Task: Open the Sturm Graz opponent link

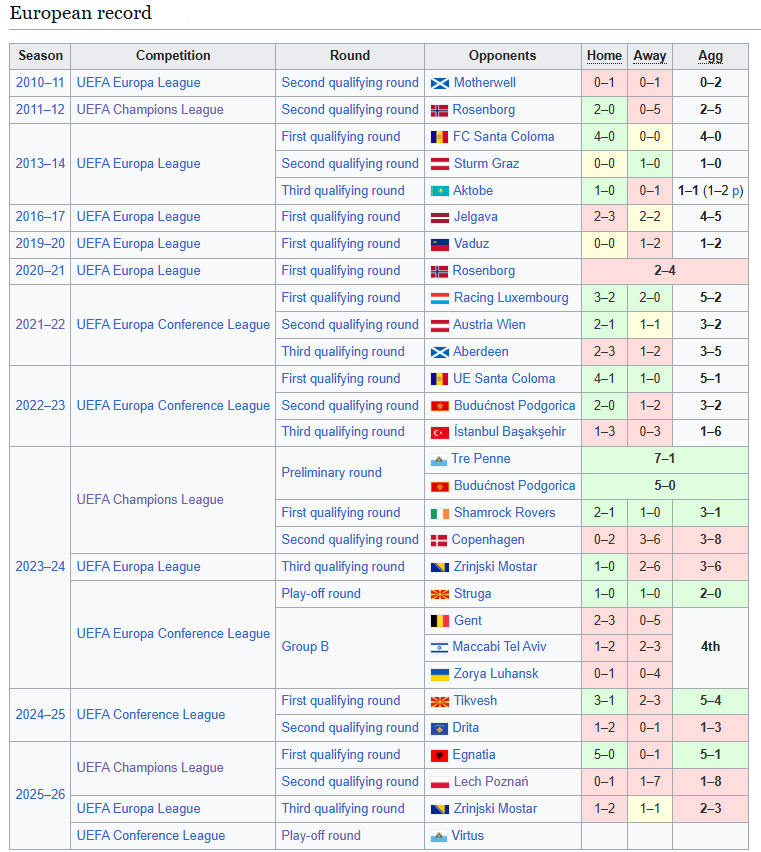Action: (486, 164)
